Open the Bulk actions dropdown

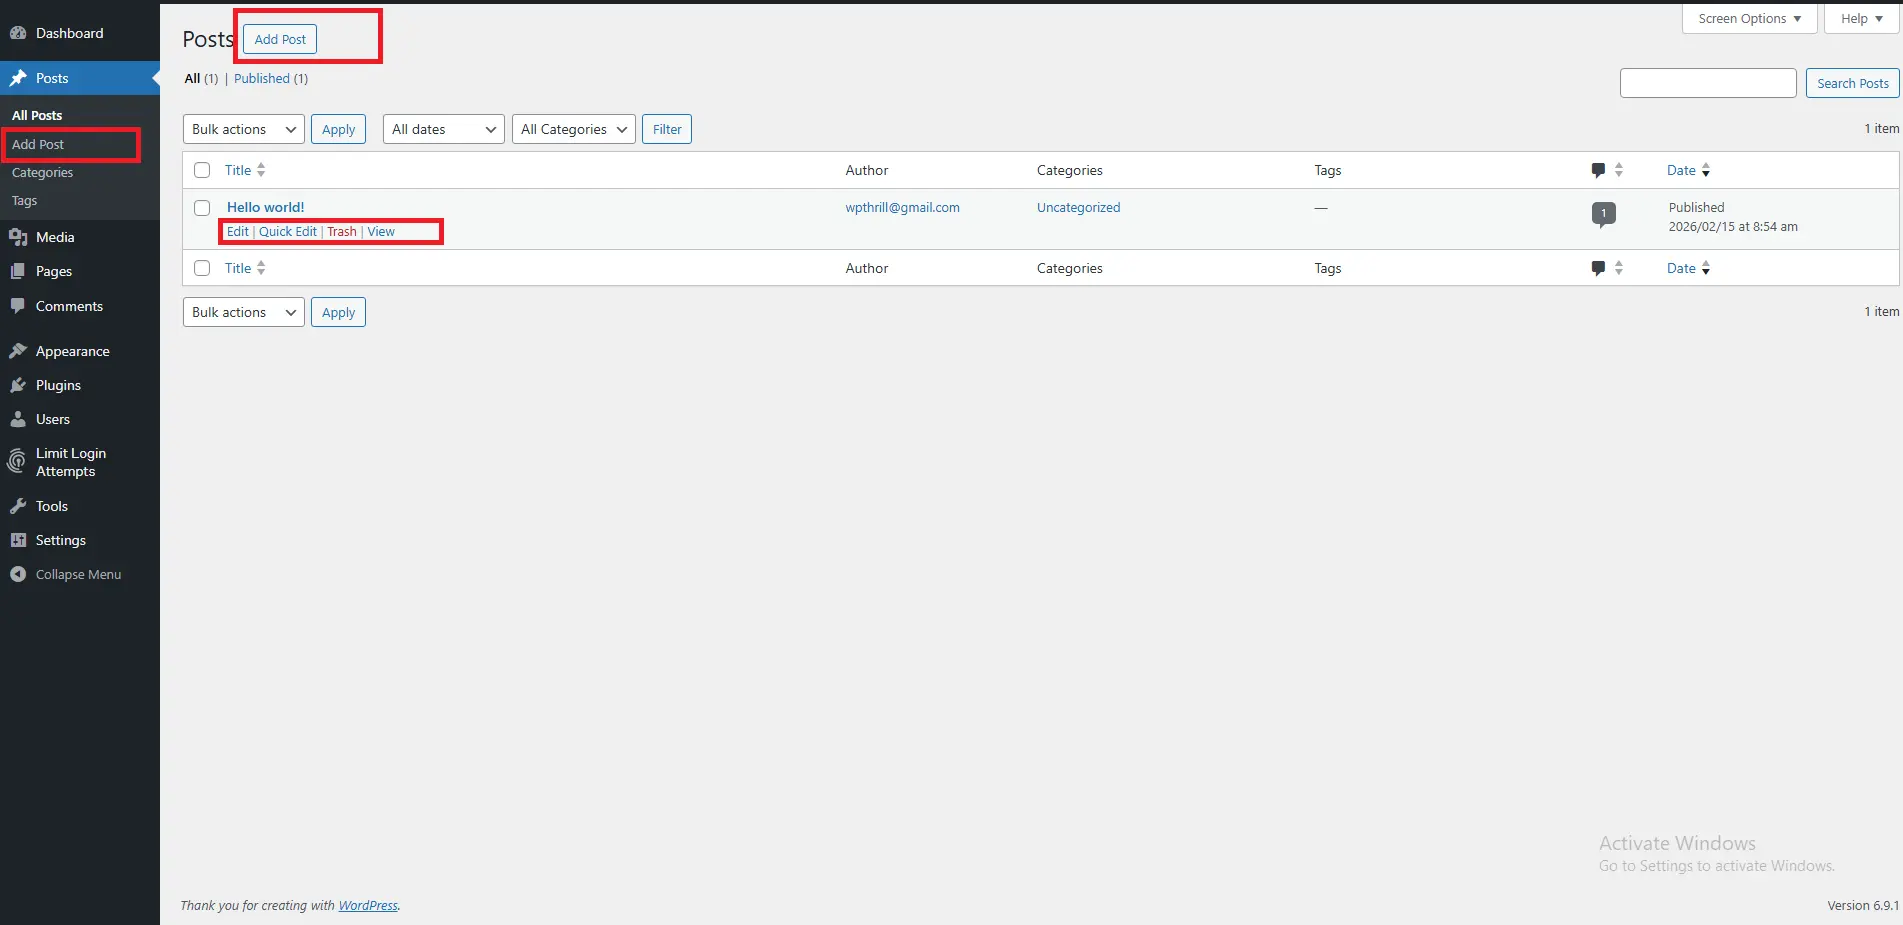coord(242,129)
